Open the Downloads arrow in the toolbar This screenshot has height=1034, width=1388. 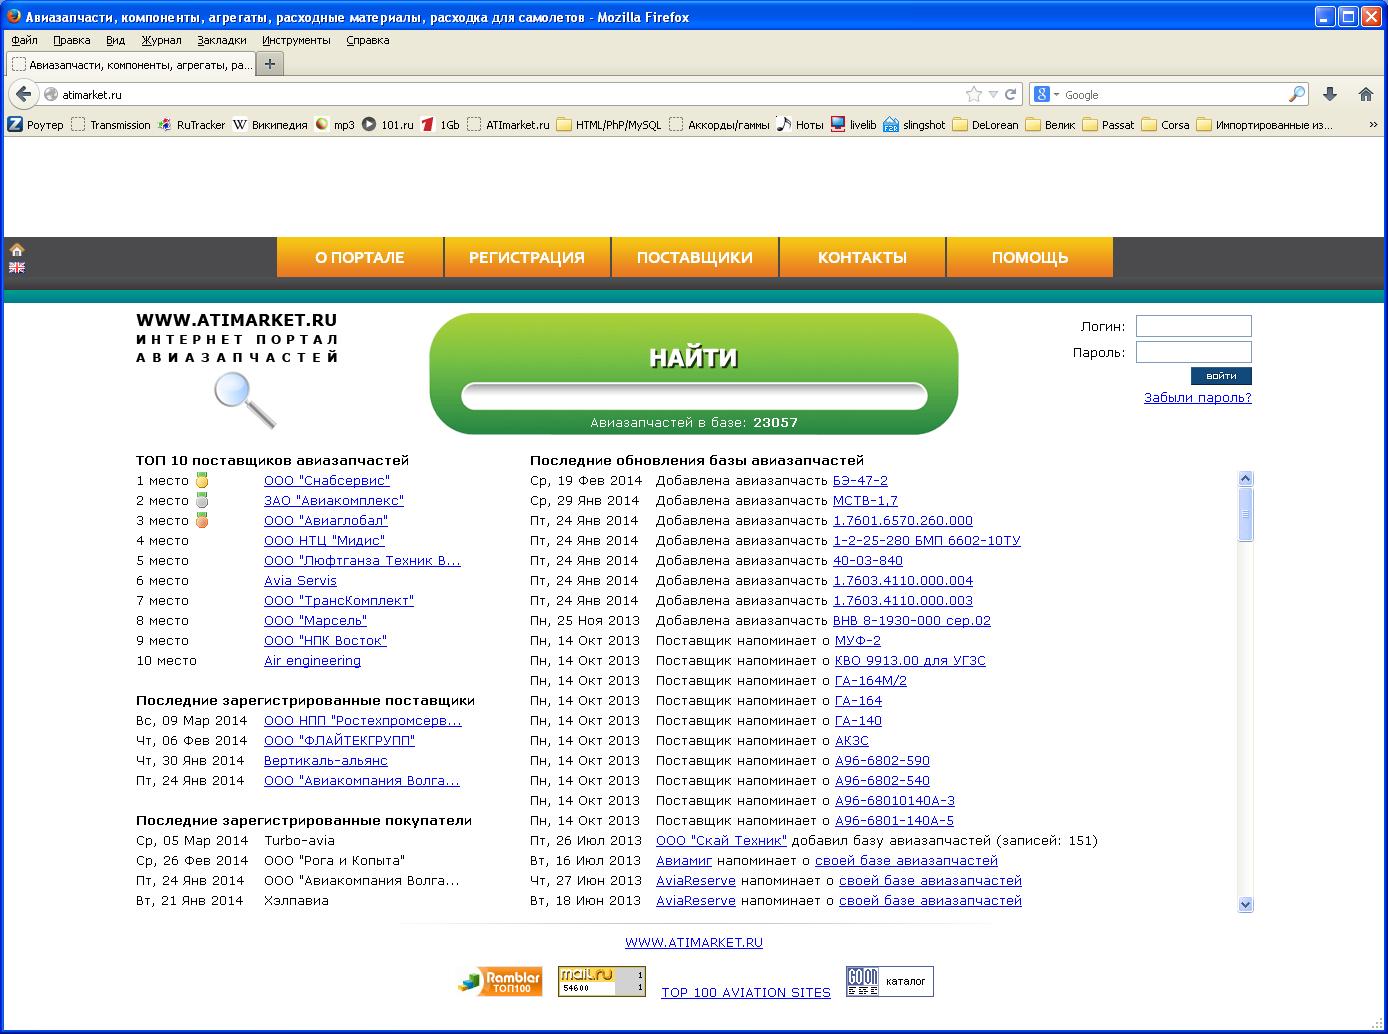1330,94
